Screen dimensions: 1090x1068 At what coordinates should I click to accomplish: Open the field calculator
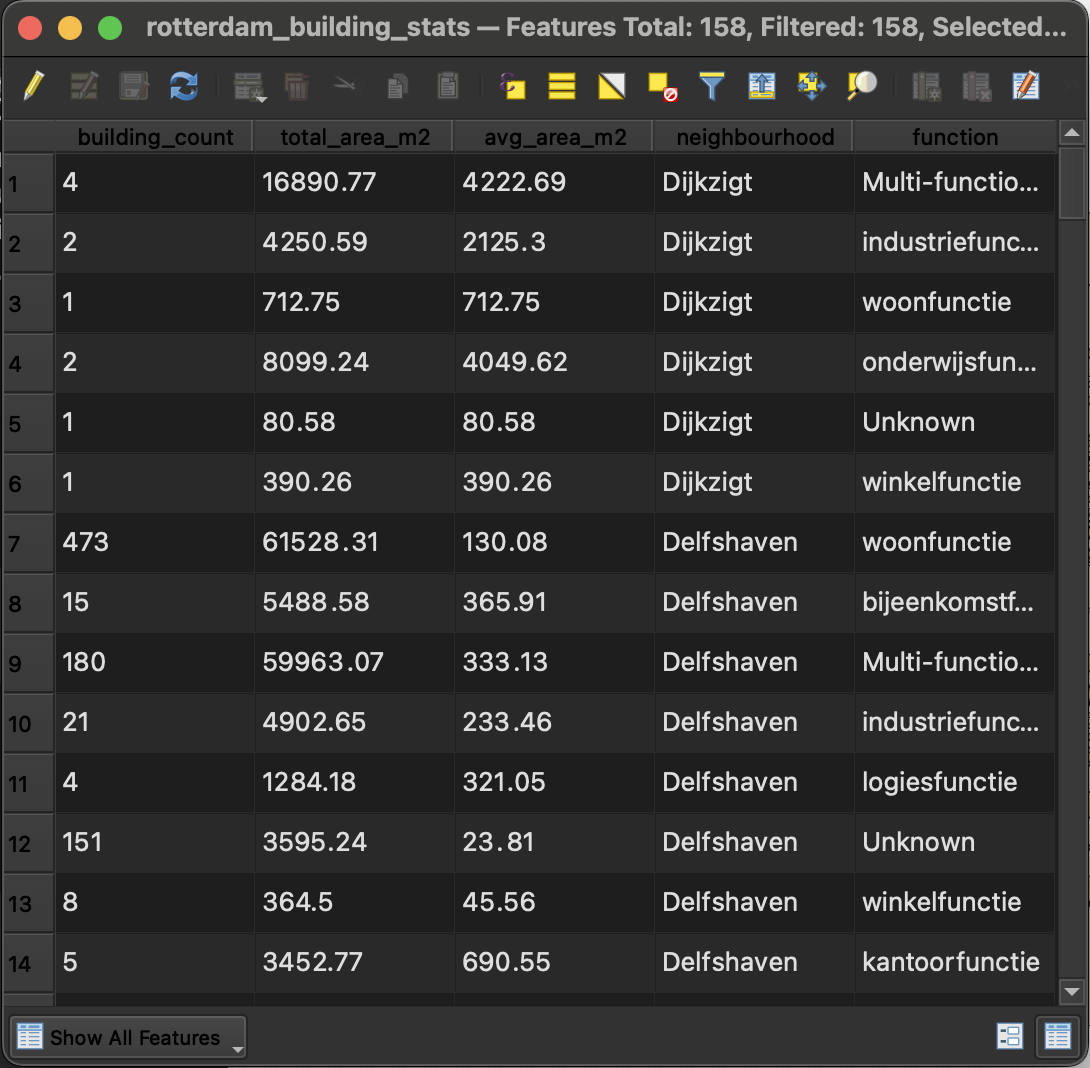(1026, 86)
